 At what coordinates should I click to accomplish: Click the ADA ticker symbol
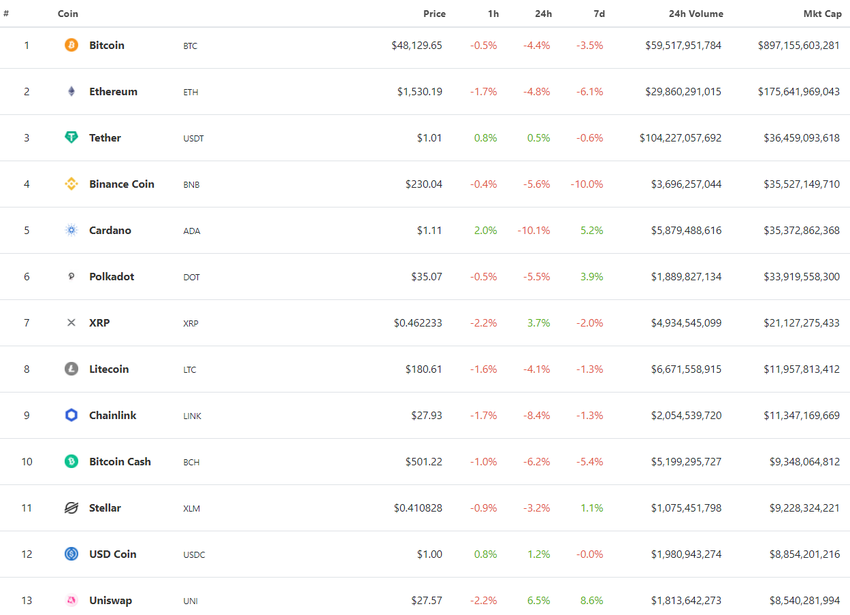[x=192, y=231]
